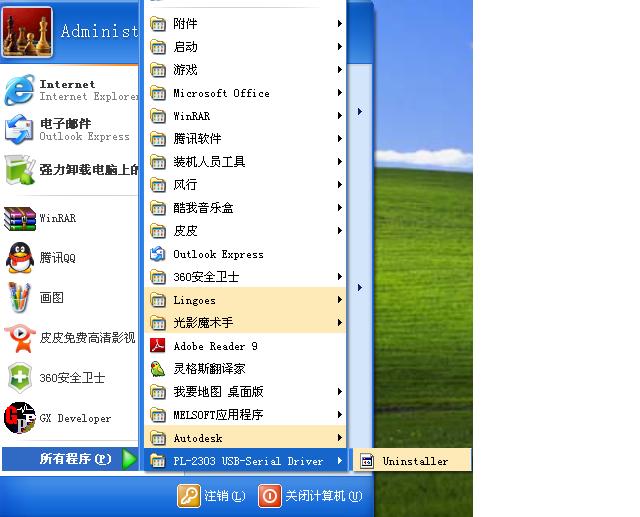Open Outlook Express in programs list
Viewport: 640px width, 517px height.
click(x=218, y=254)
